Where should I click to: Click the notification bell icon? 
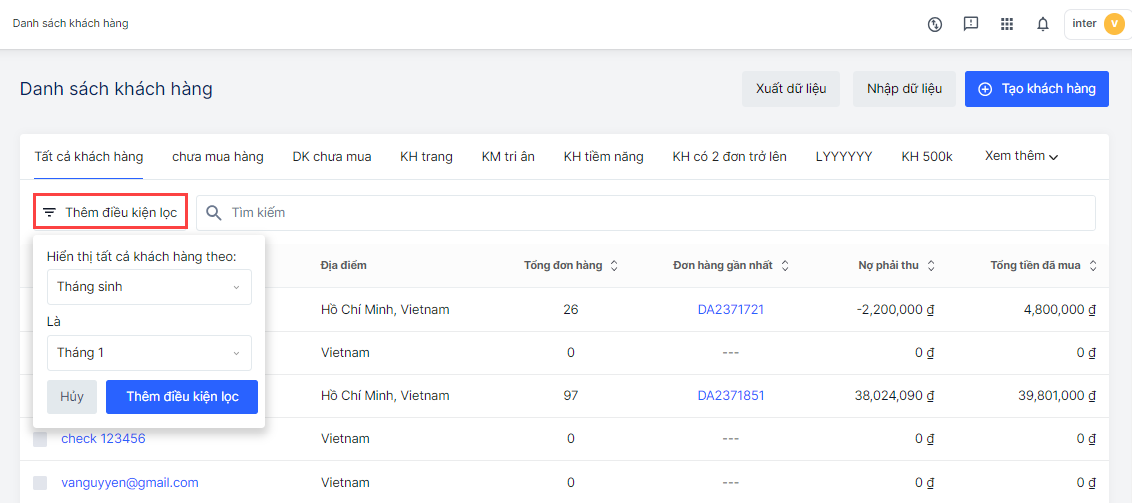[1043, 24]
